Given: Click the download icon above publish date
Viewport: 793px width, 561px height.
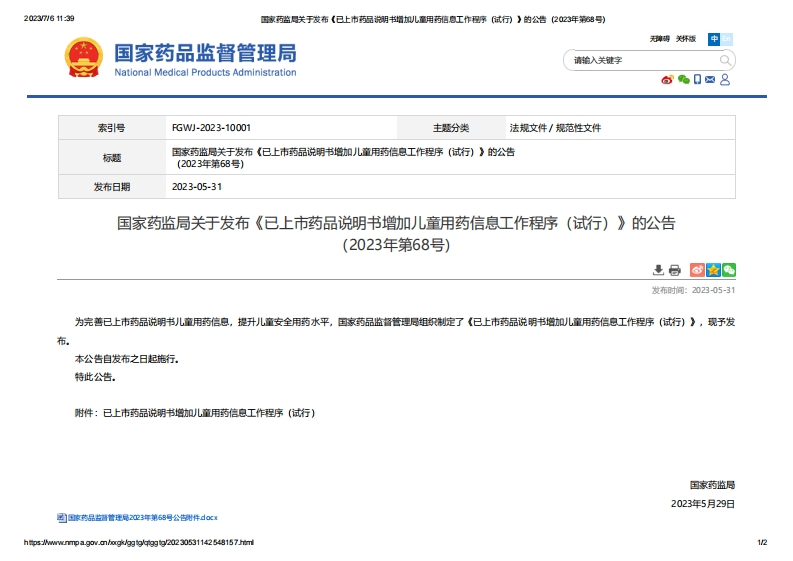Looking at the screenshot, I should coord(658,270).
